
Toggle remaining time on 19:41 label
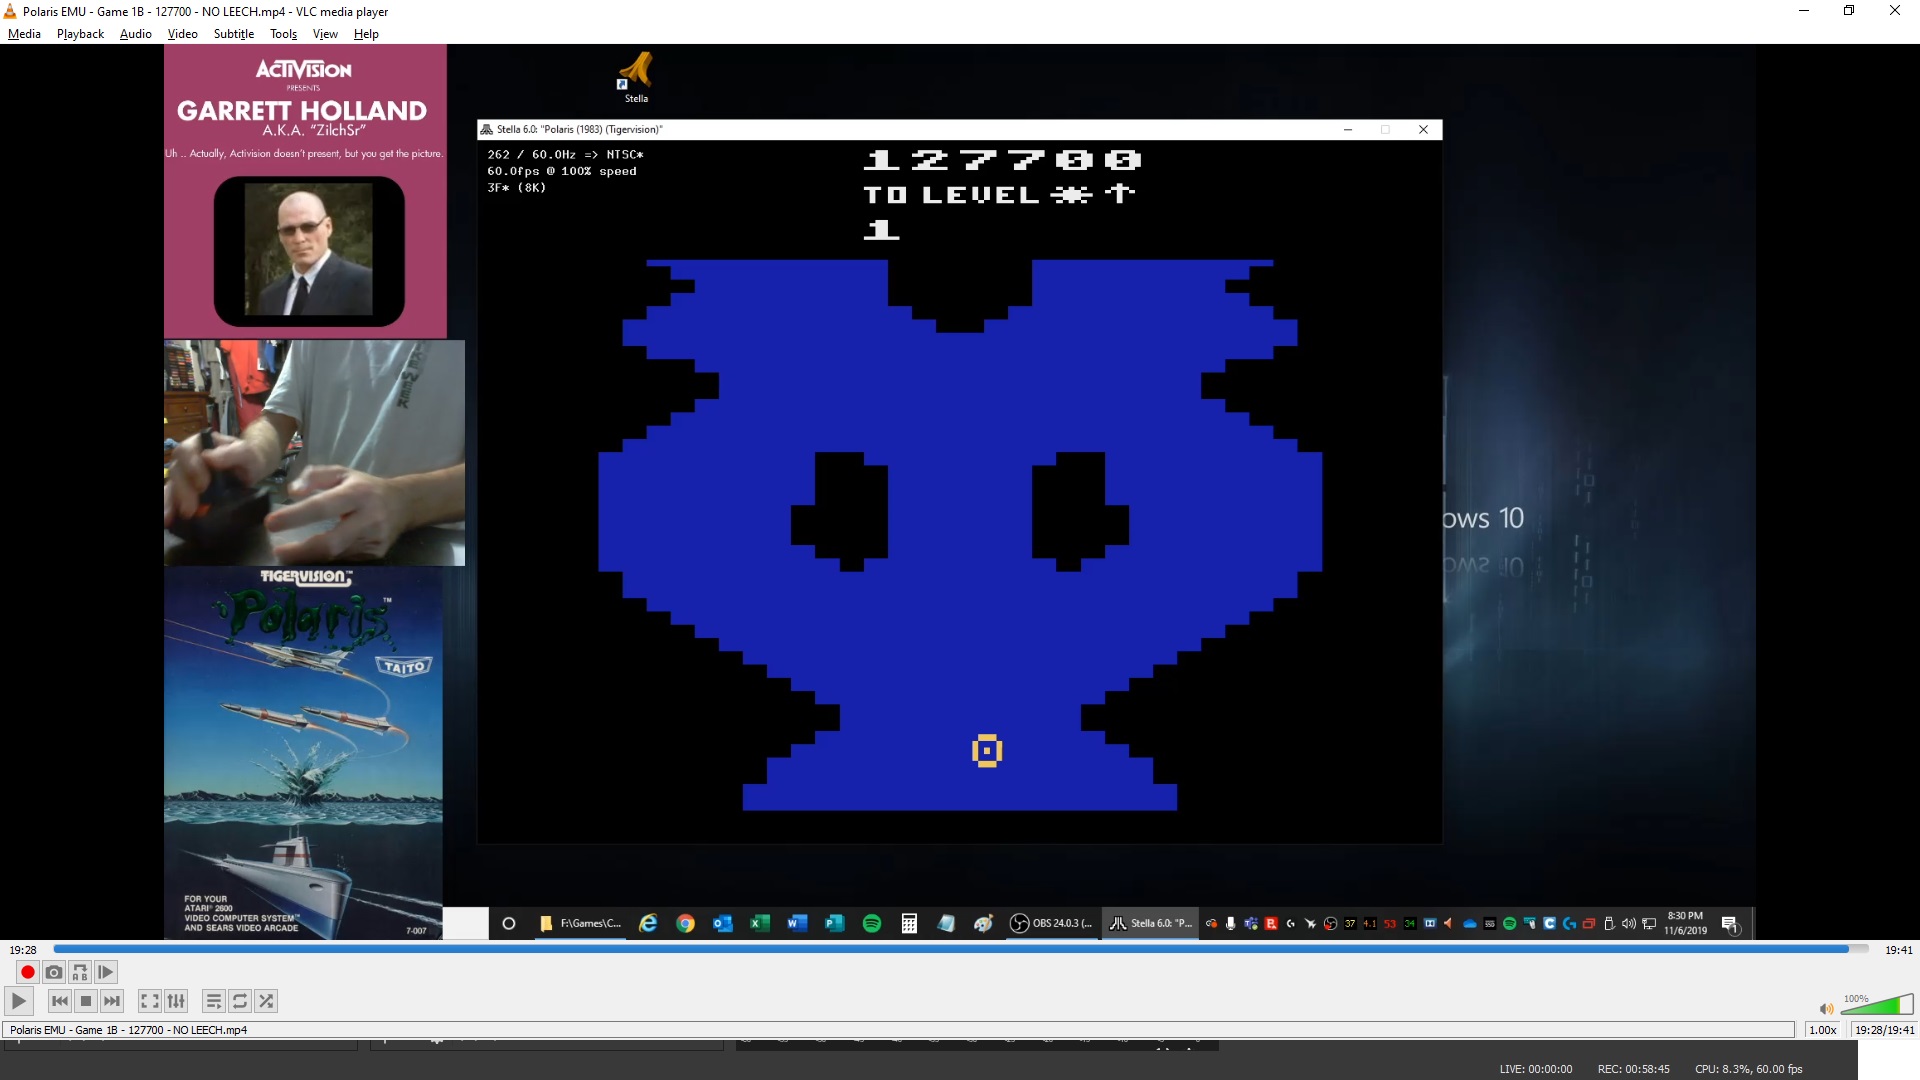click(x=1898, y=950)
